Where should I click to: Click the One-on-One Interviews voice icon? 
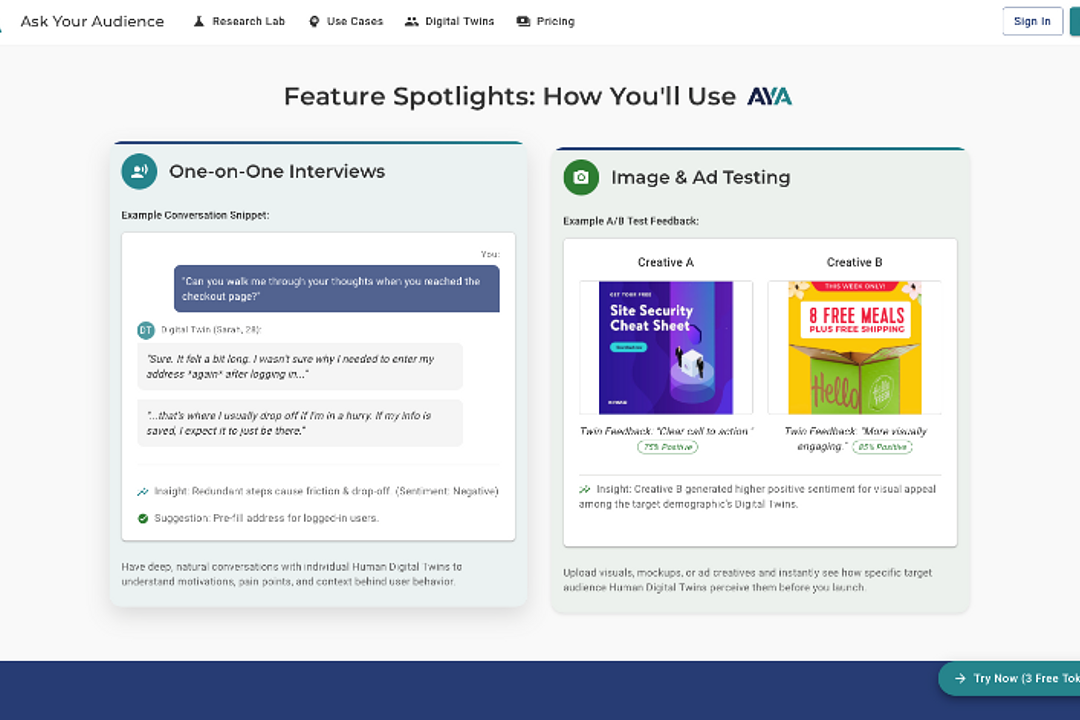(x=139, y=171)
